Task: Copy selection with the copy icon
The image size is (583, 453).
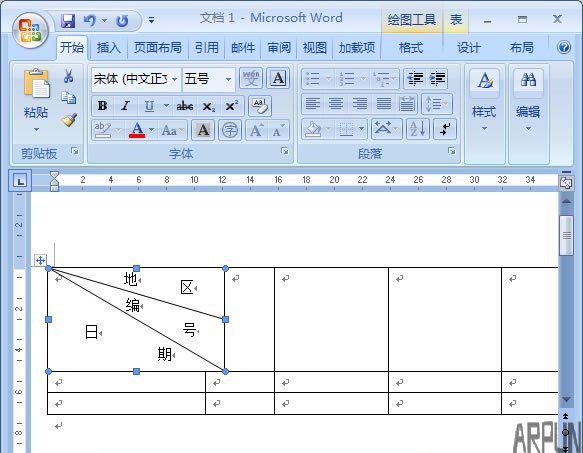Action: pos(68,97)
